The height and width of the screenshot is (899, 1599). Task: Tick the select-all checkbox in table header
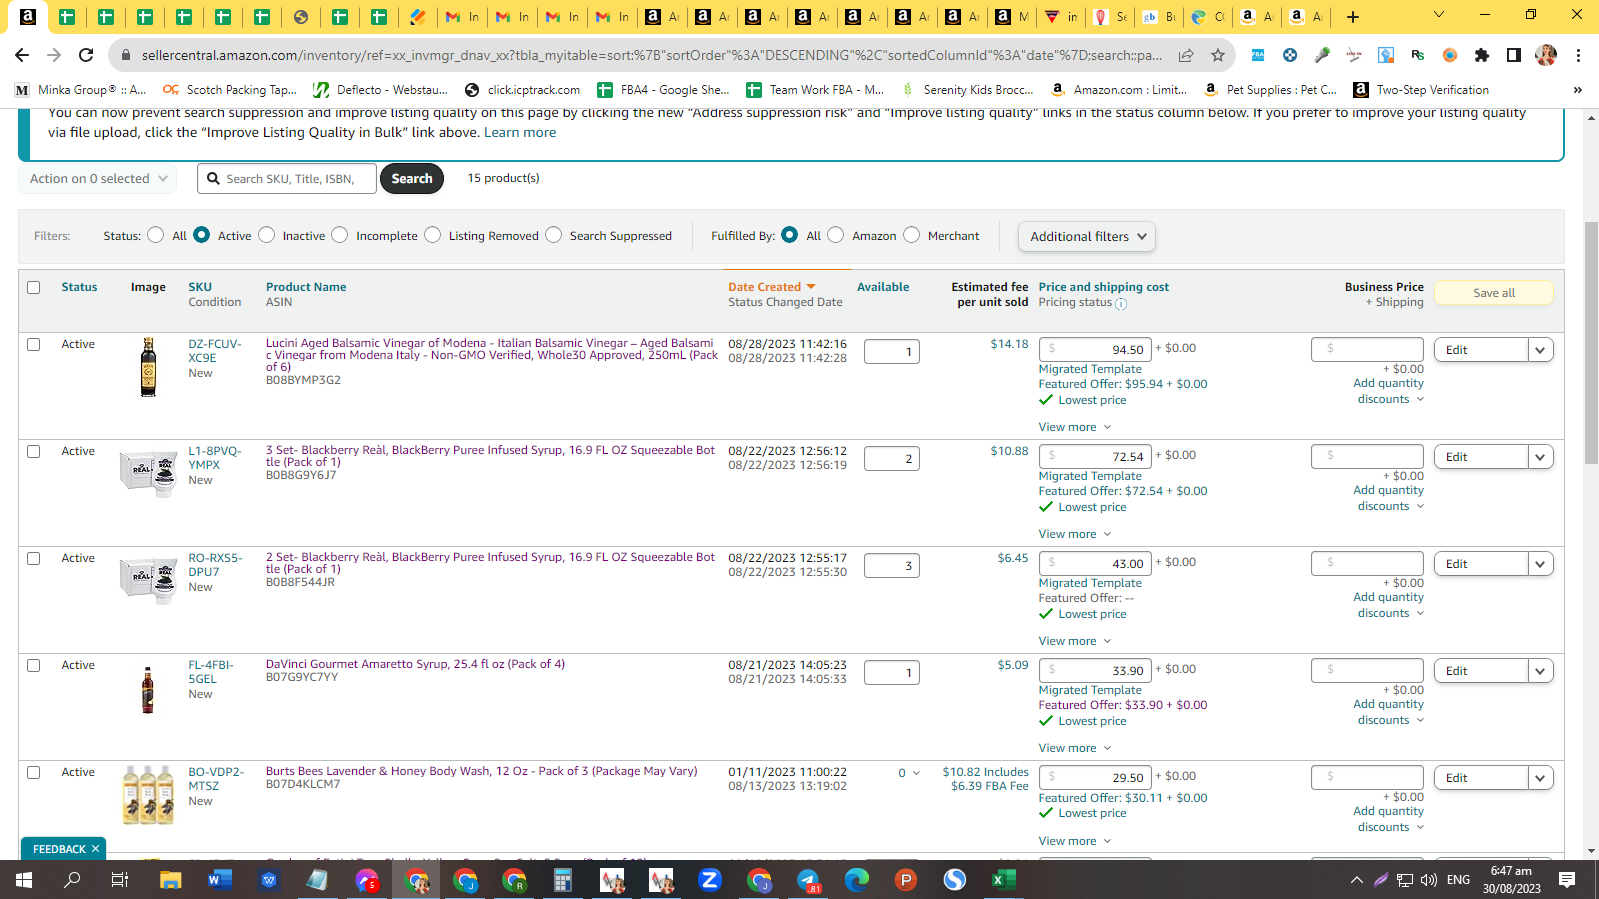[x=33, y=287]
